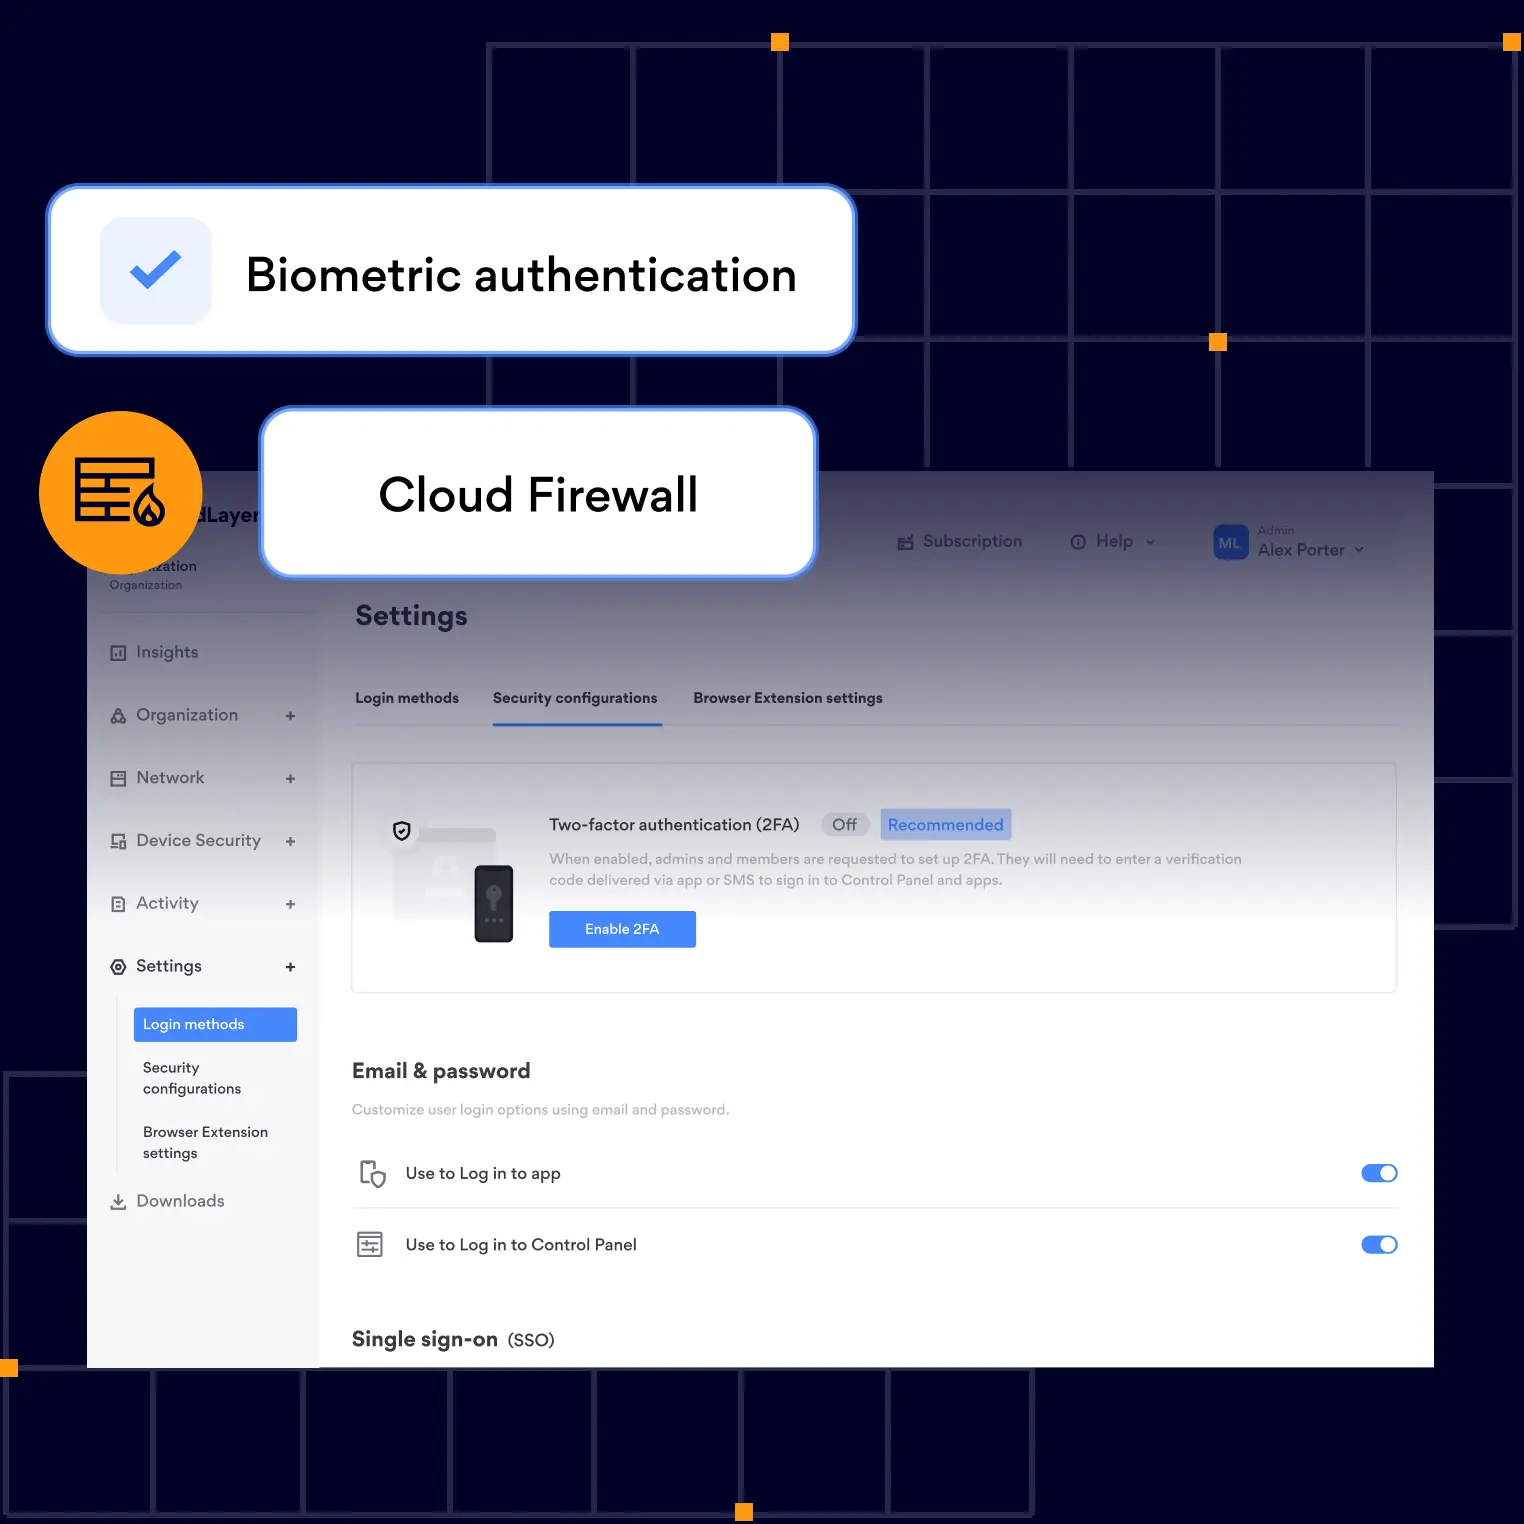Select Security configurations in sidebar submenu
Viewport: 1524px width, 1524px height.
[x=192, y=1078]
